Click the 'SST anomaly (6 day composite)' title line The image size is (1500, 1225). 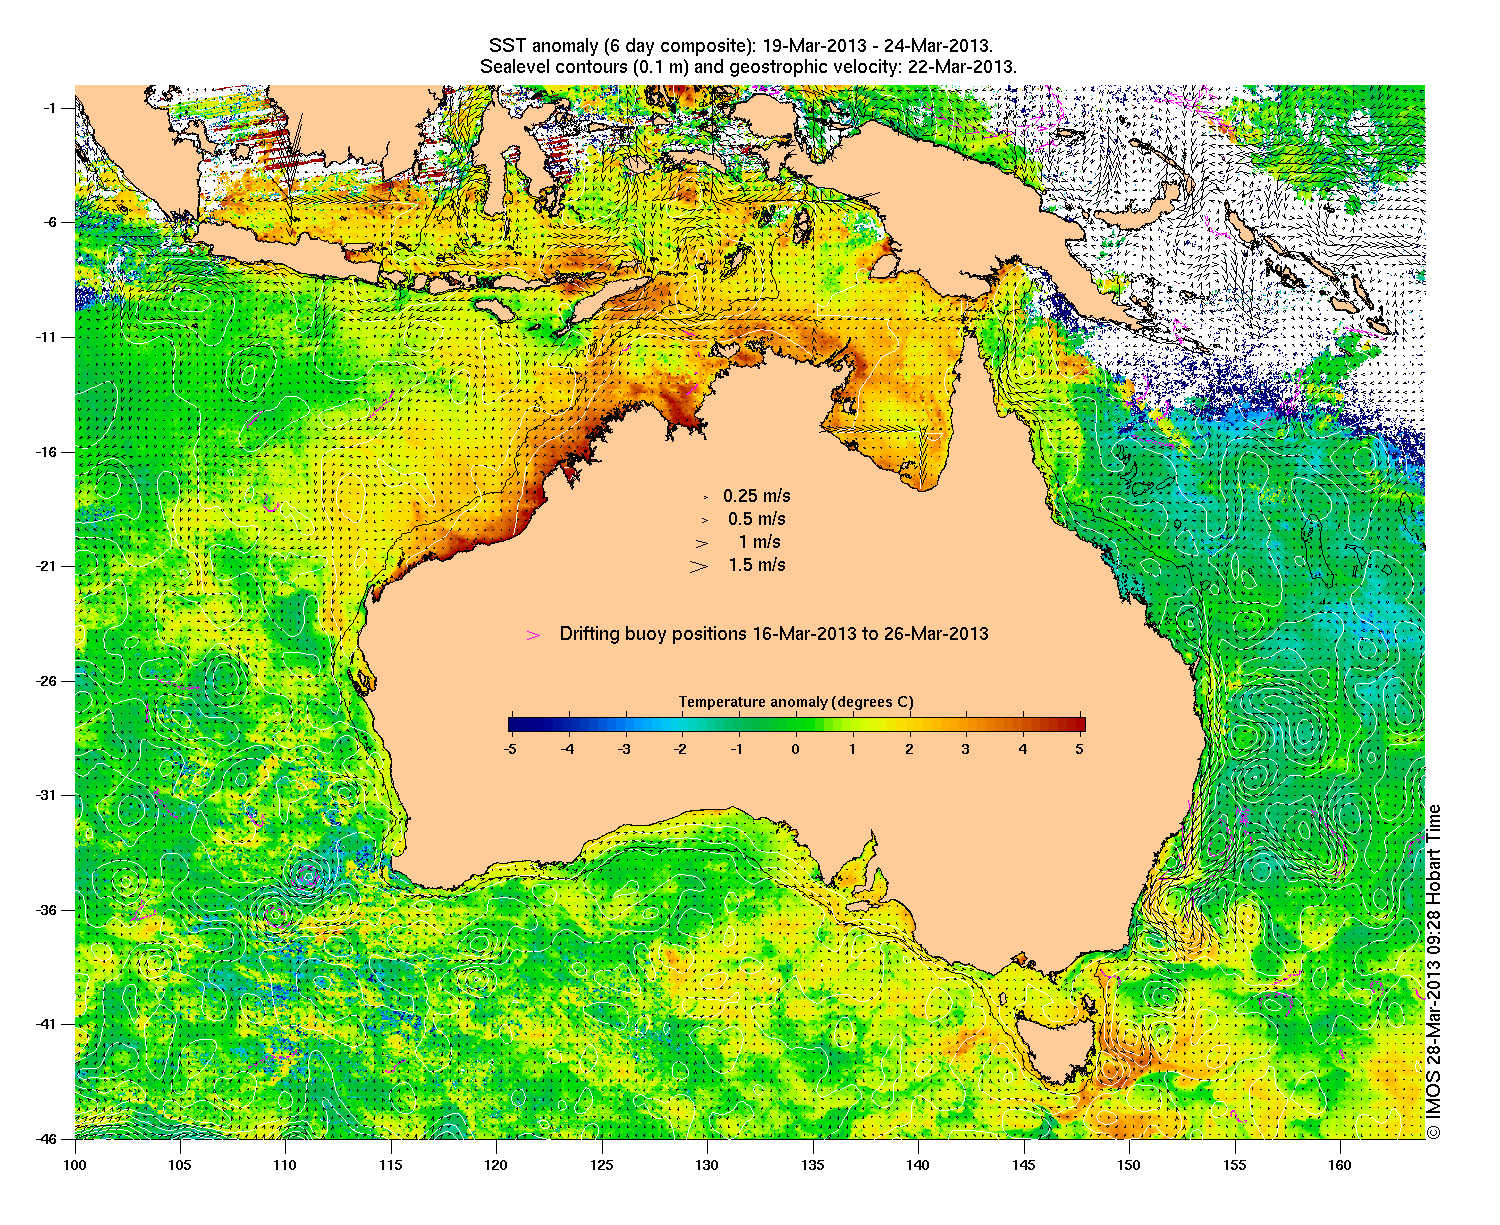(741, 46)
